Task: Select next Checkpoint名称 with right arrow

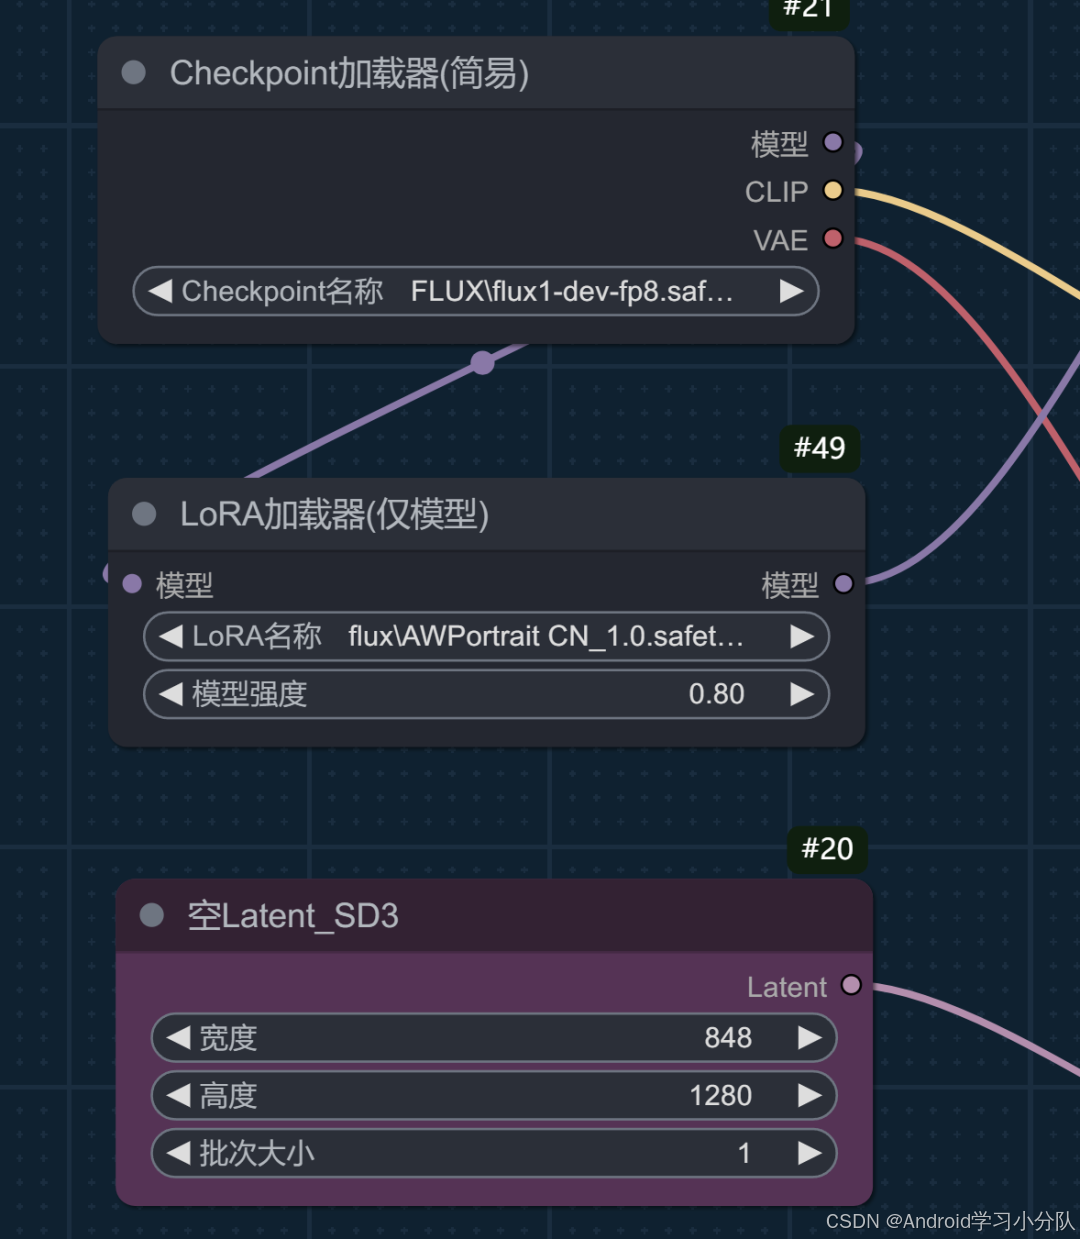Action: pyautogui.click(x=792, y=291)
